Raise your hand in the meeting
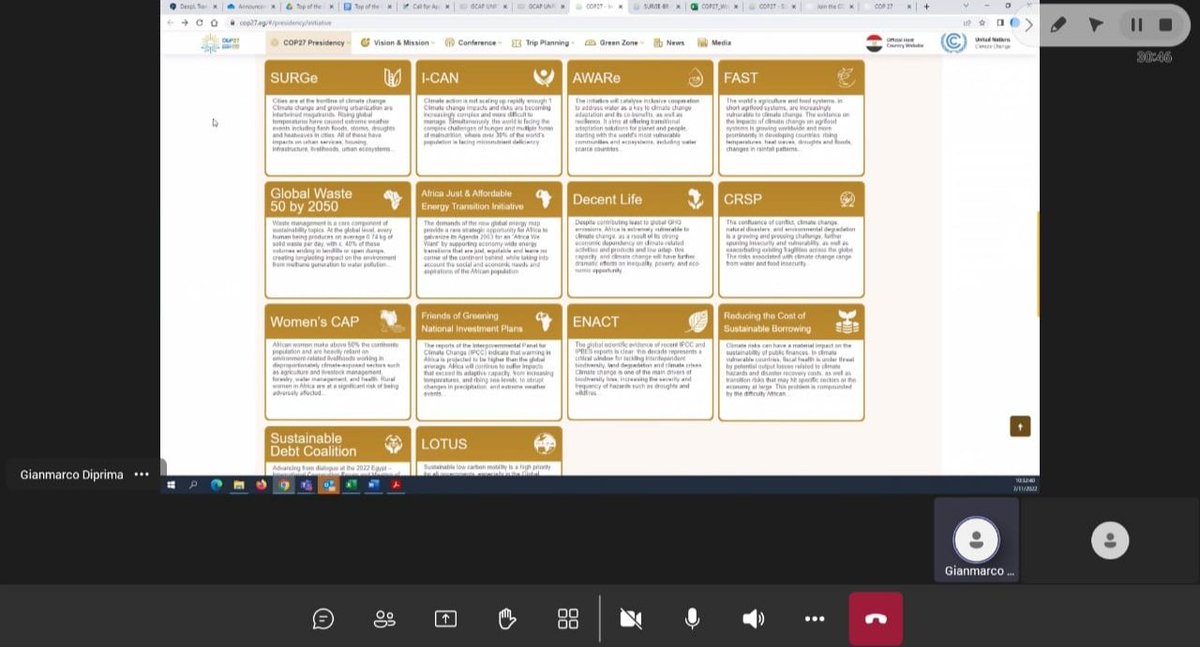The height and width of the screenshot is (647, 1200). [507, 619]
